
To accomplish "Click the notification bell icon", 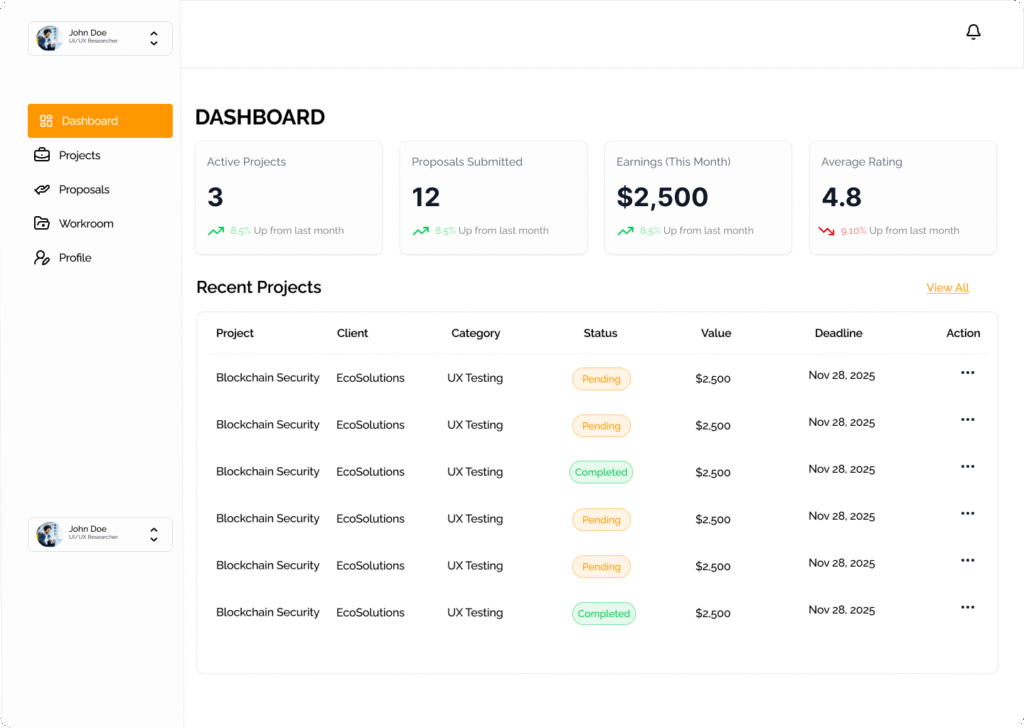I will click(973, 32).
